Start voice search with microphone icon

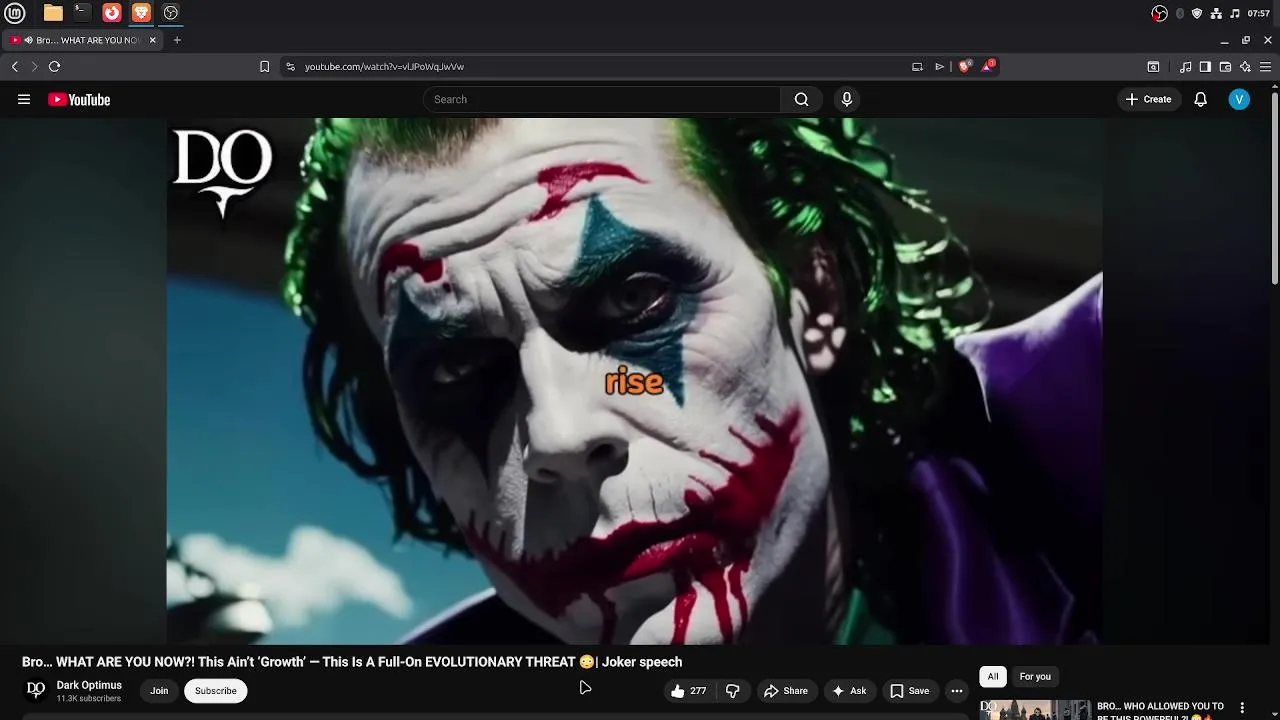click(x=847, y=99)
